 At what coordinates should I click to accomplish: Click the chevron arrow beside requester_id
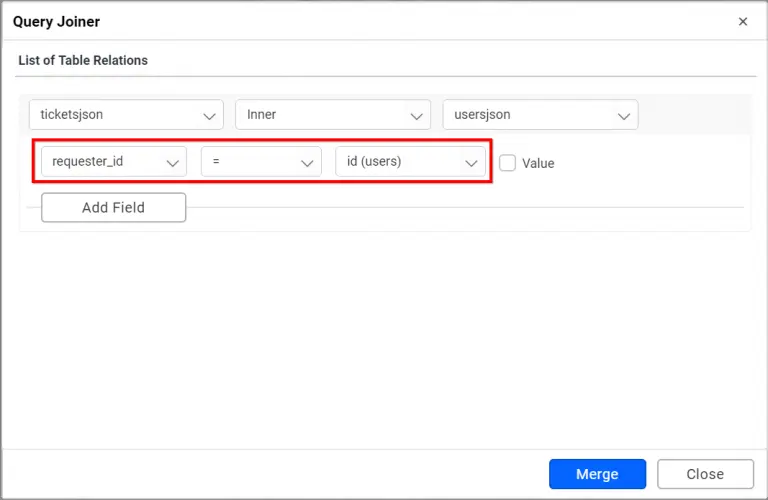pyautogui.click(x=173, y=162)
